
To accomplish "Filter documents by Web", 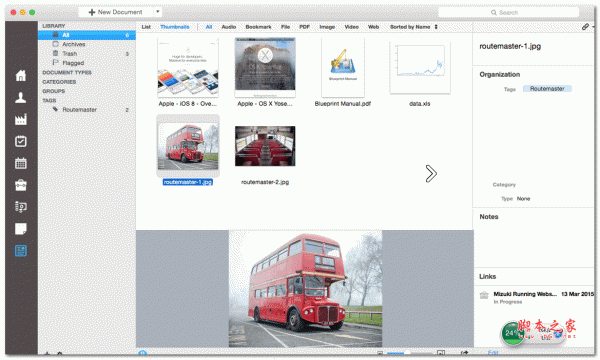I will 373,27.
